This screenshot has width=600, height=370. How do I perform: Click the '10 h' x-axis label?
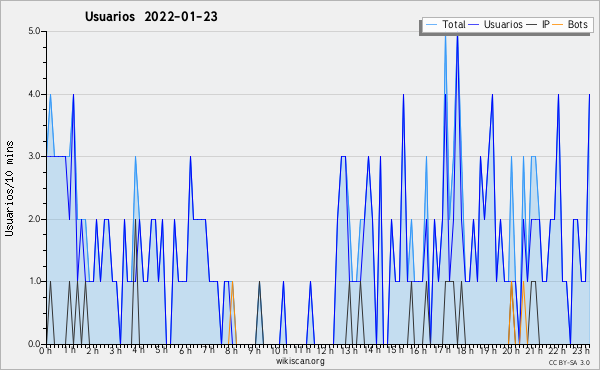point(279,350)
